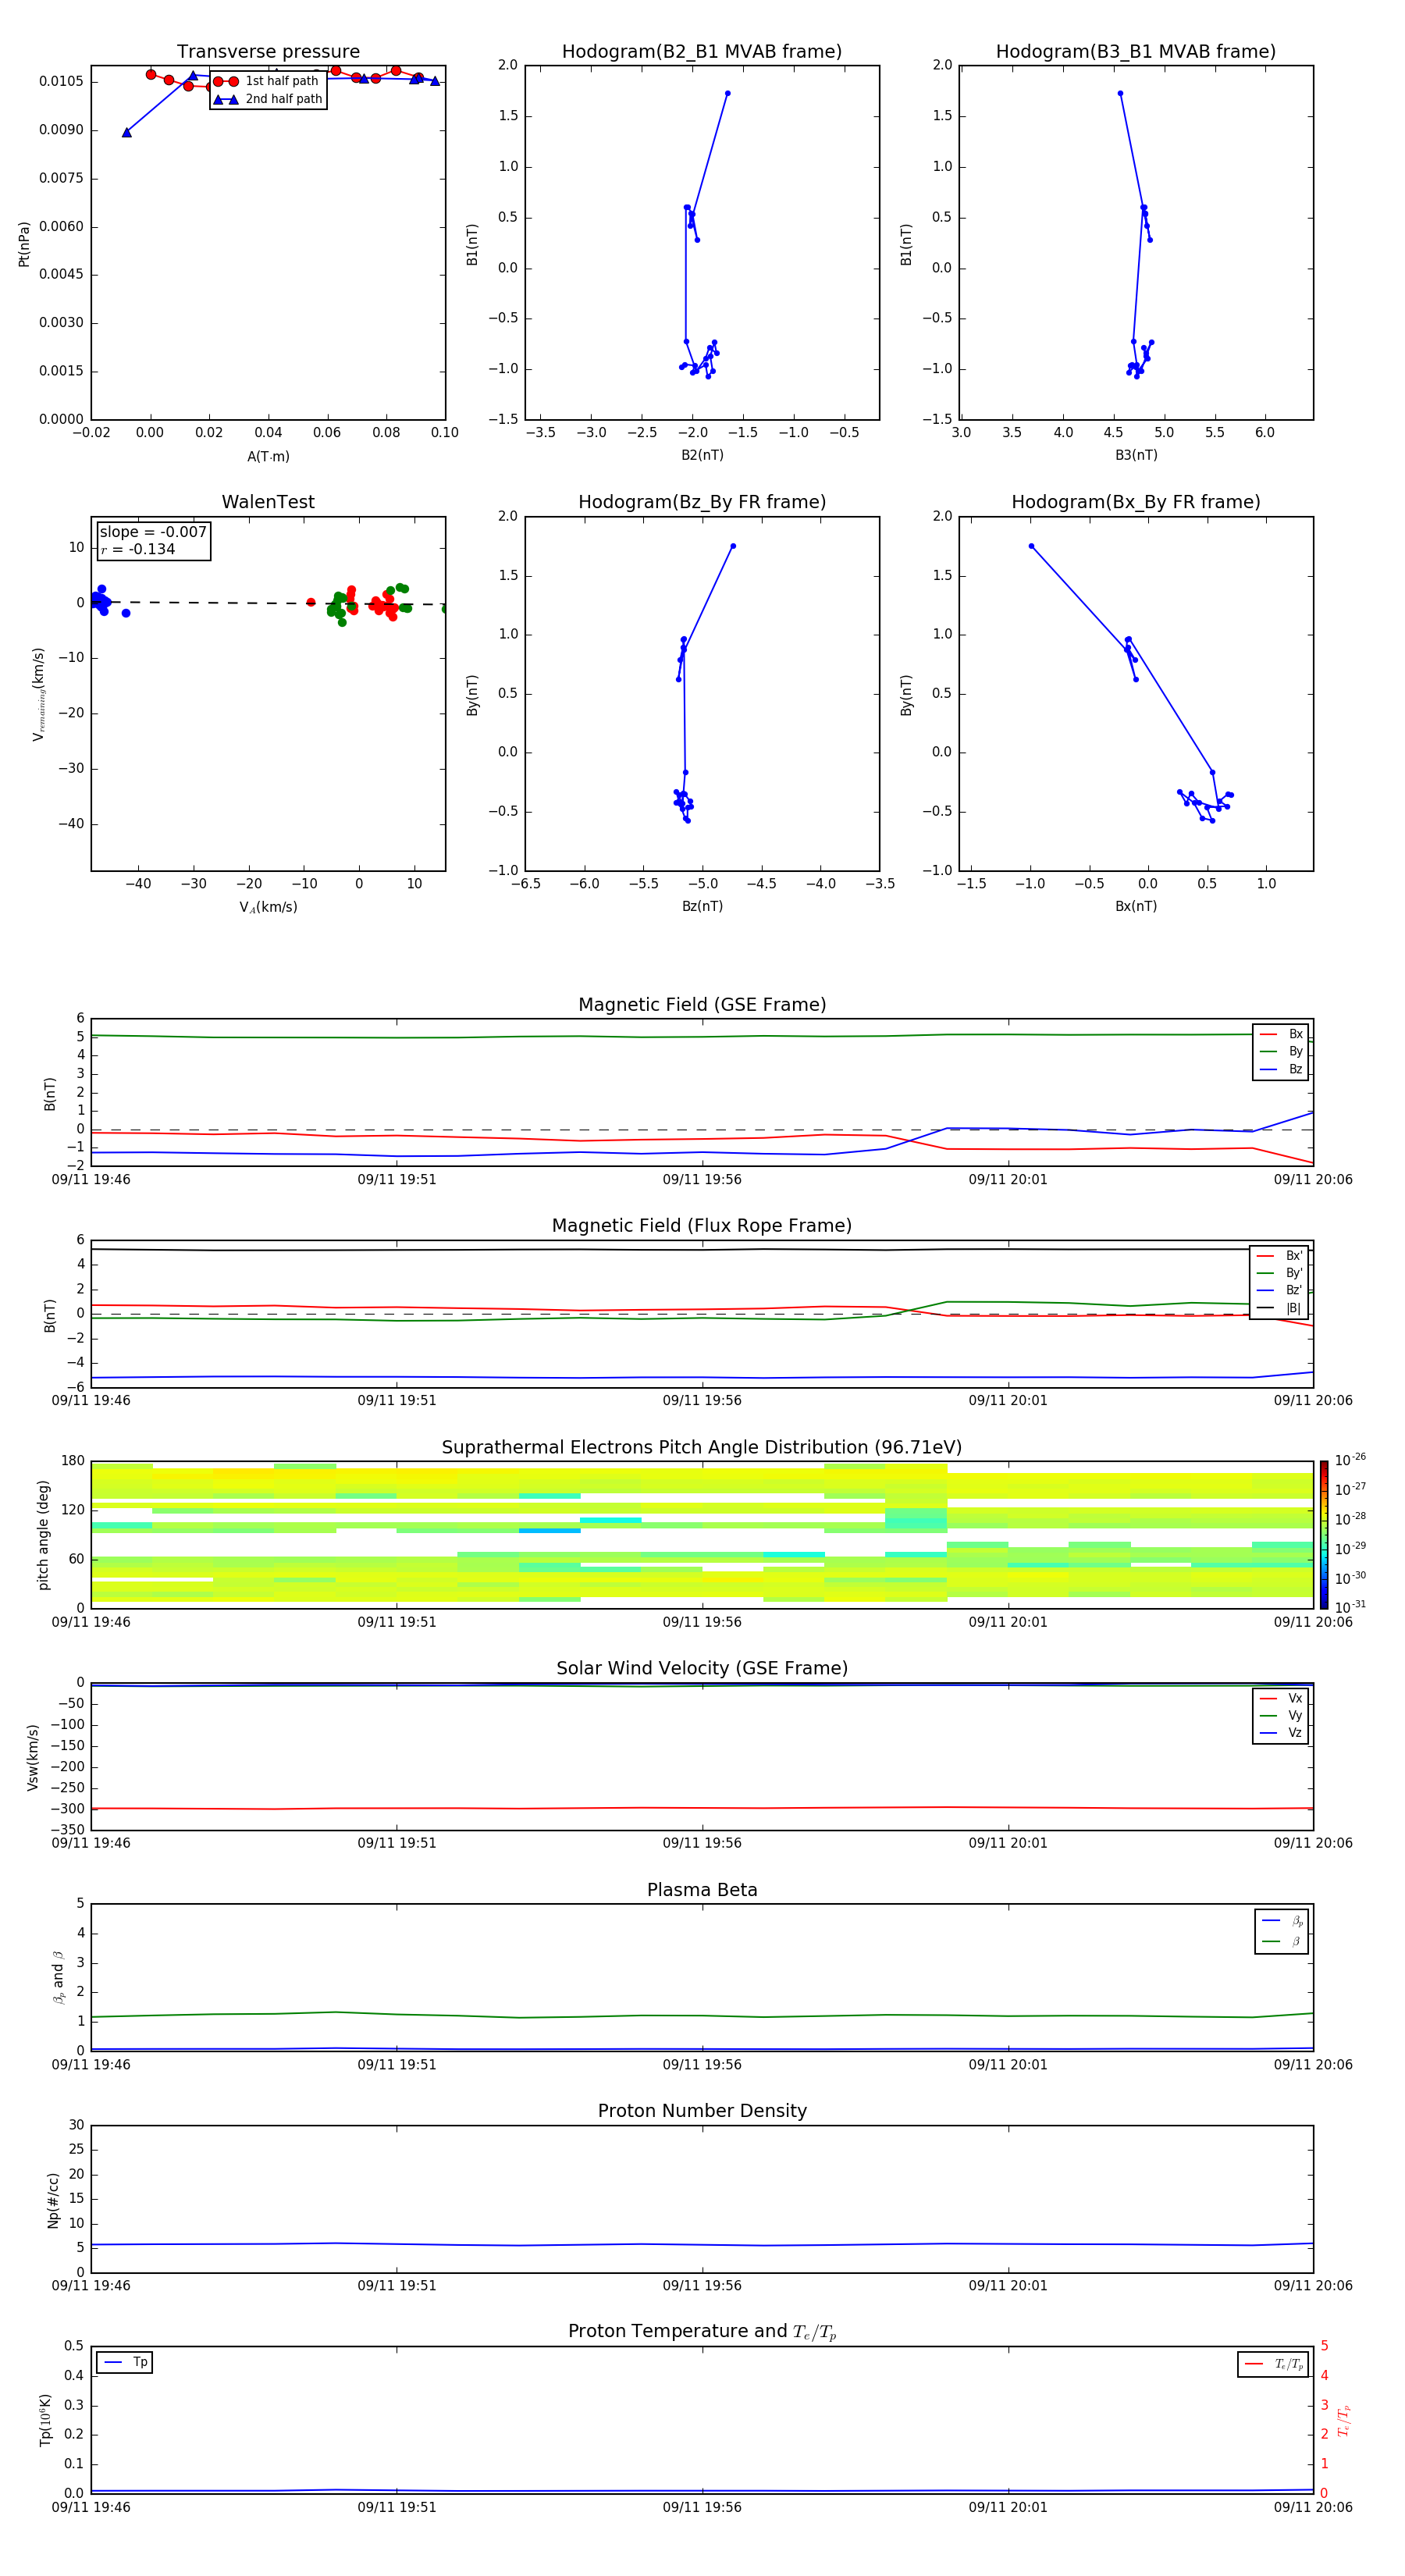Viewport: 1405px width, 2576px height.
Task: Click the 'By(nT)' label of Bz_By hodogram
Action: (x=472, y=694)
